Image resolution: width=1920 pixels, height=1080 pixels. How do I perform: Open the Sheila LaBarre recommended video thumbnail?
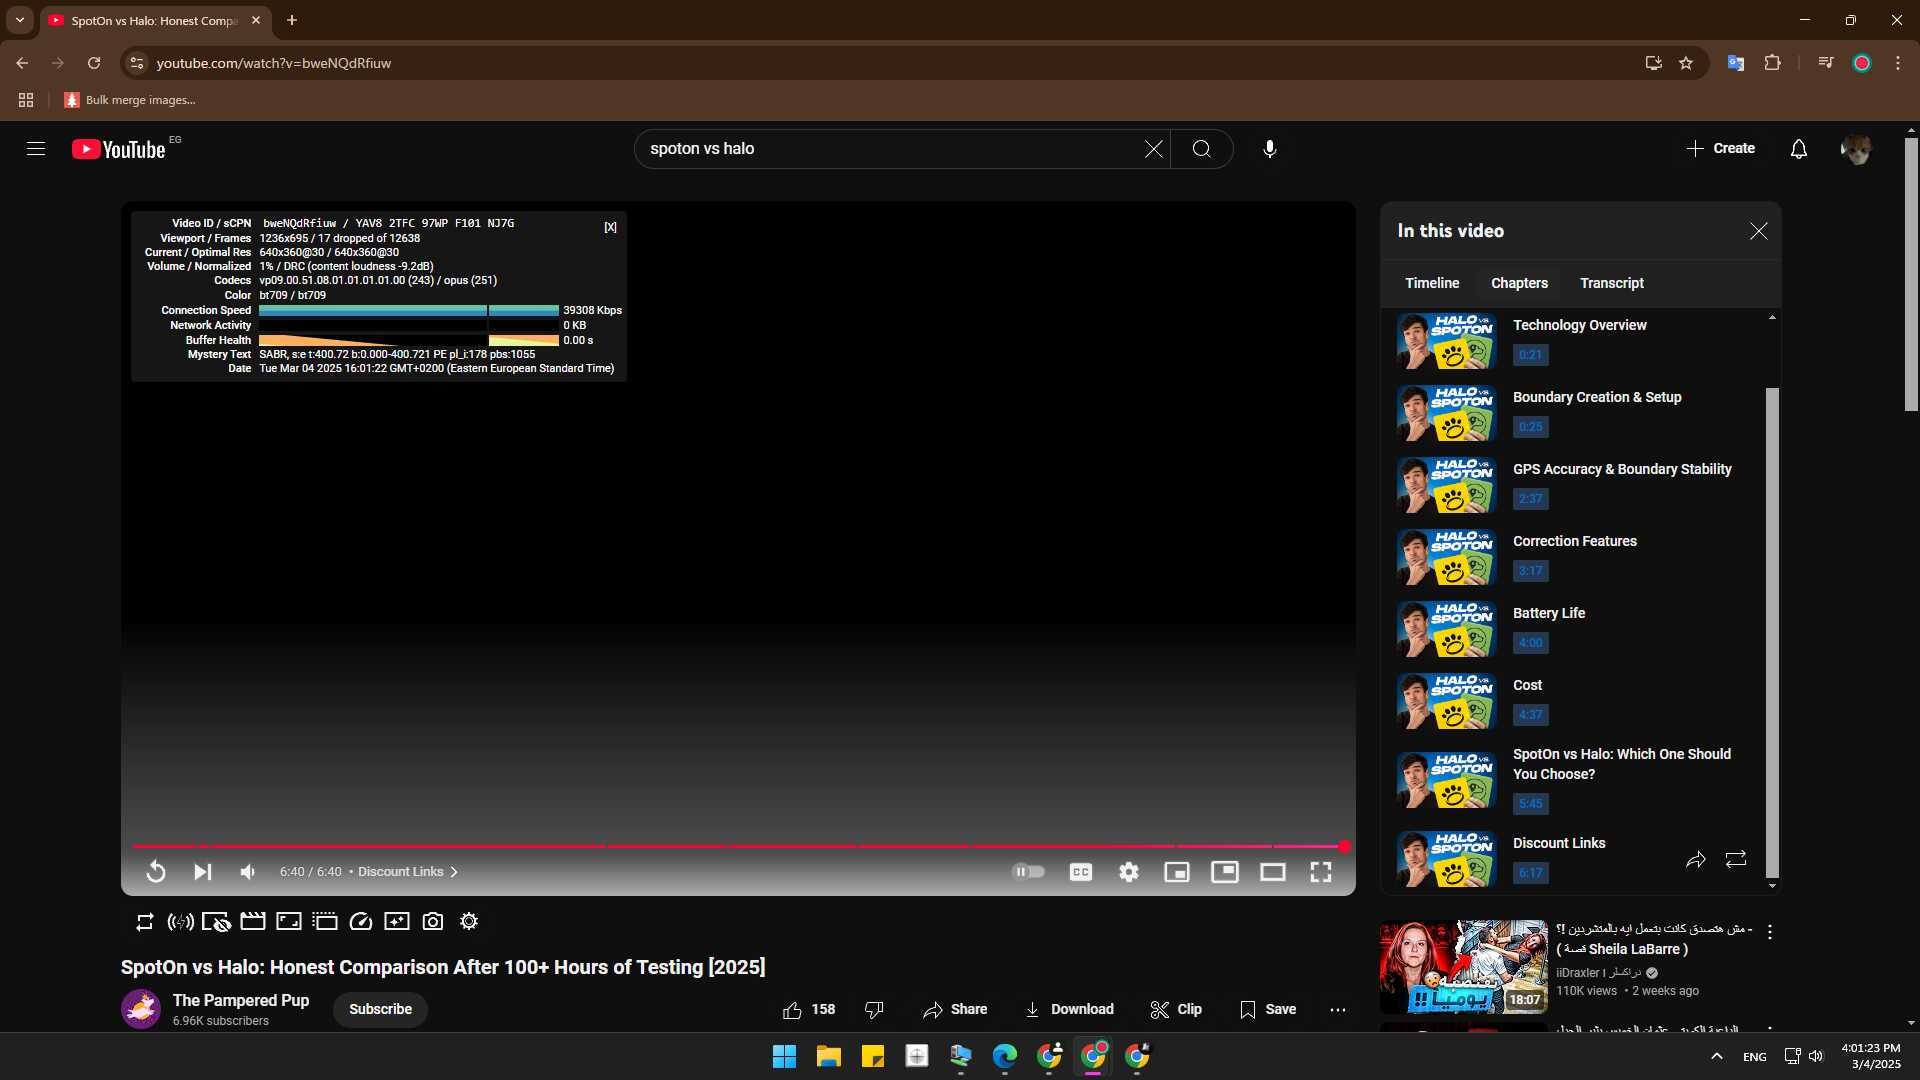1464,967
